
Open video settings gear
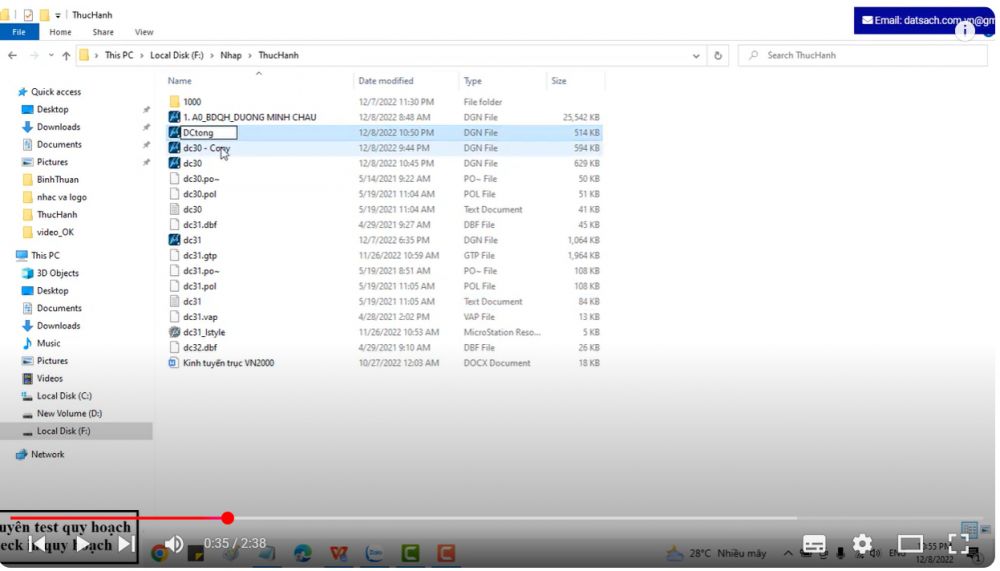(x=862, y=545)
